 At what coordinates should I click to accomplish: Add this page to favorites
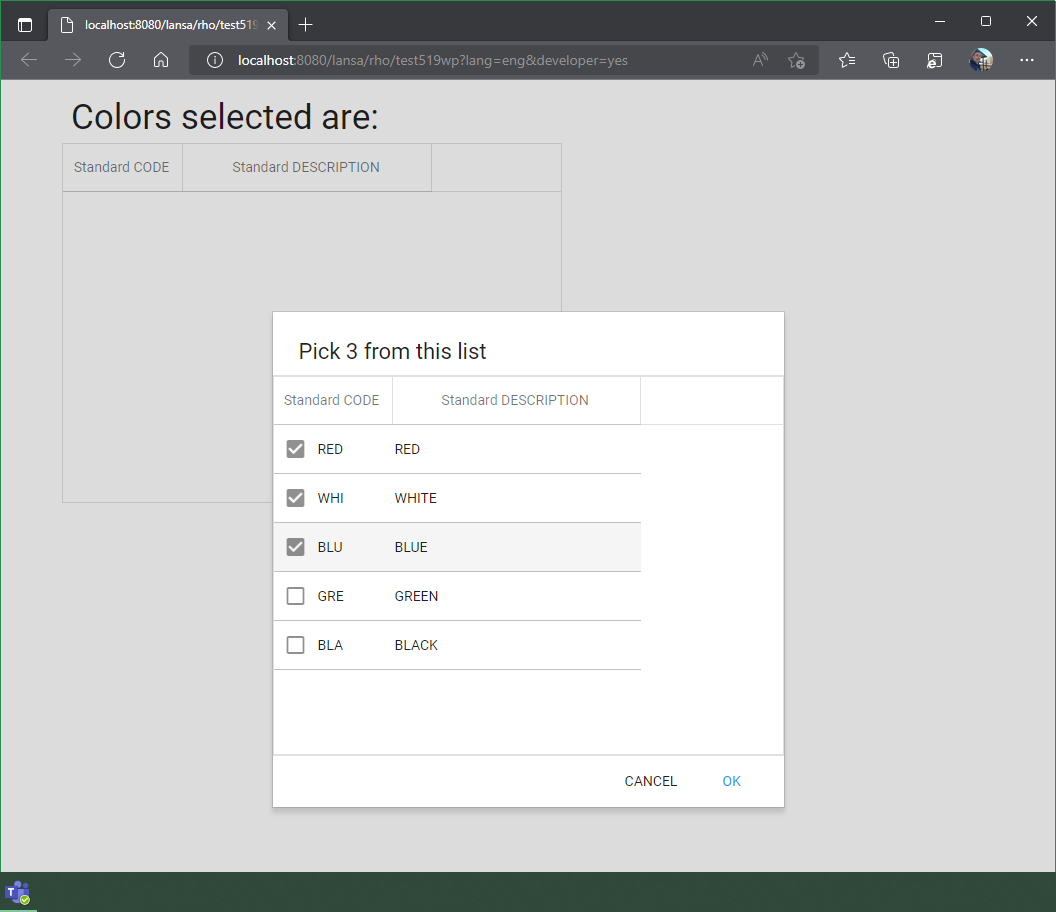pyautogui.click(x=797, y=61)
